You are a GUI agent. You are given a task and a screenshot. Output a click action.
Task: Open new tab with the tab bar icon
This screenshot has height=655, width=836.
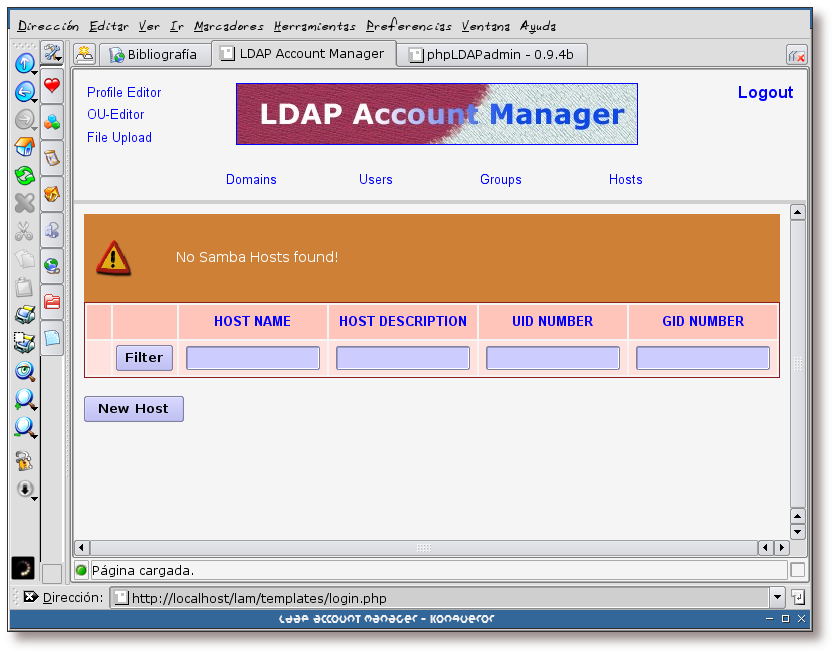click(85, 54)
